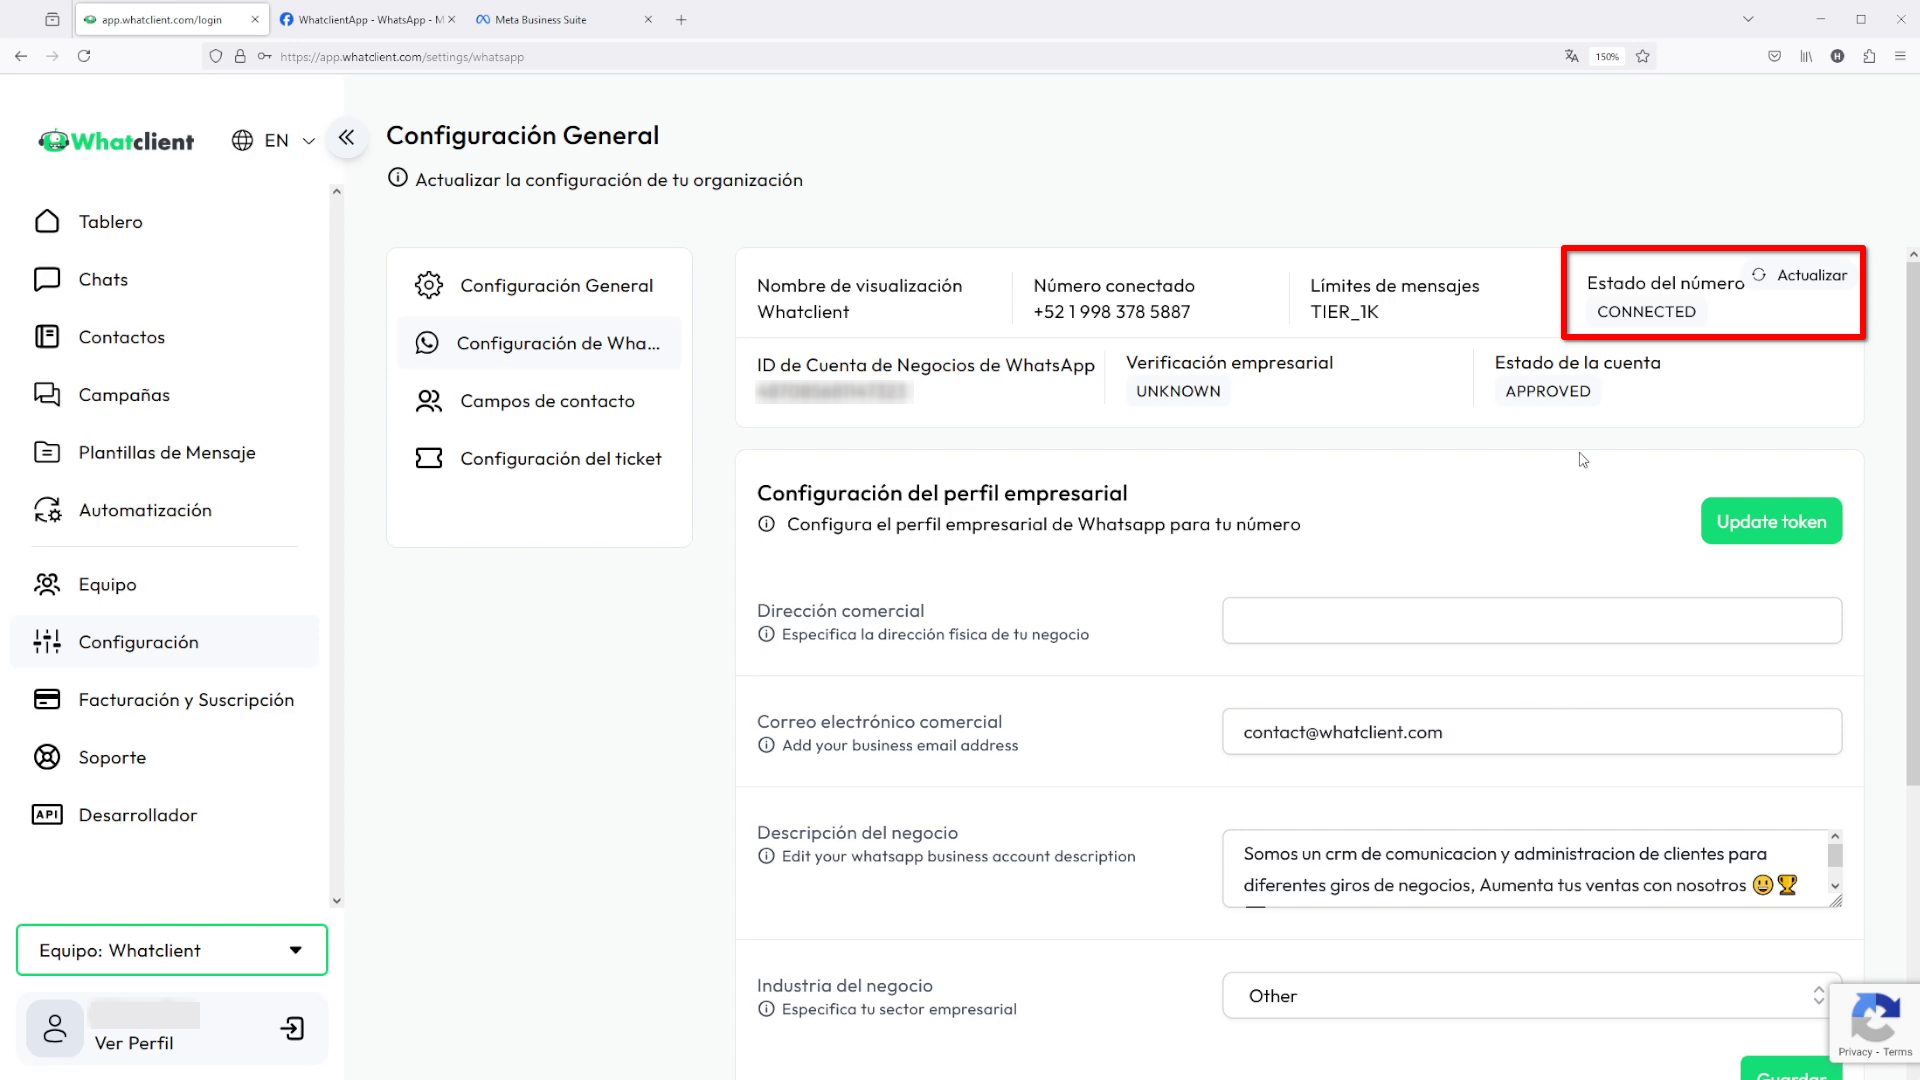Viewport: 1920px width, 1080px height.
Task: Click the Dirección comercial input field
Action: click(1532, 621)
